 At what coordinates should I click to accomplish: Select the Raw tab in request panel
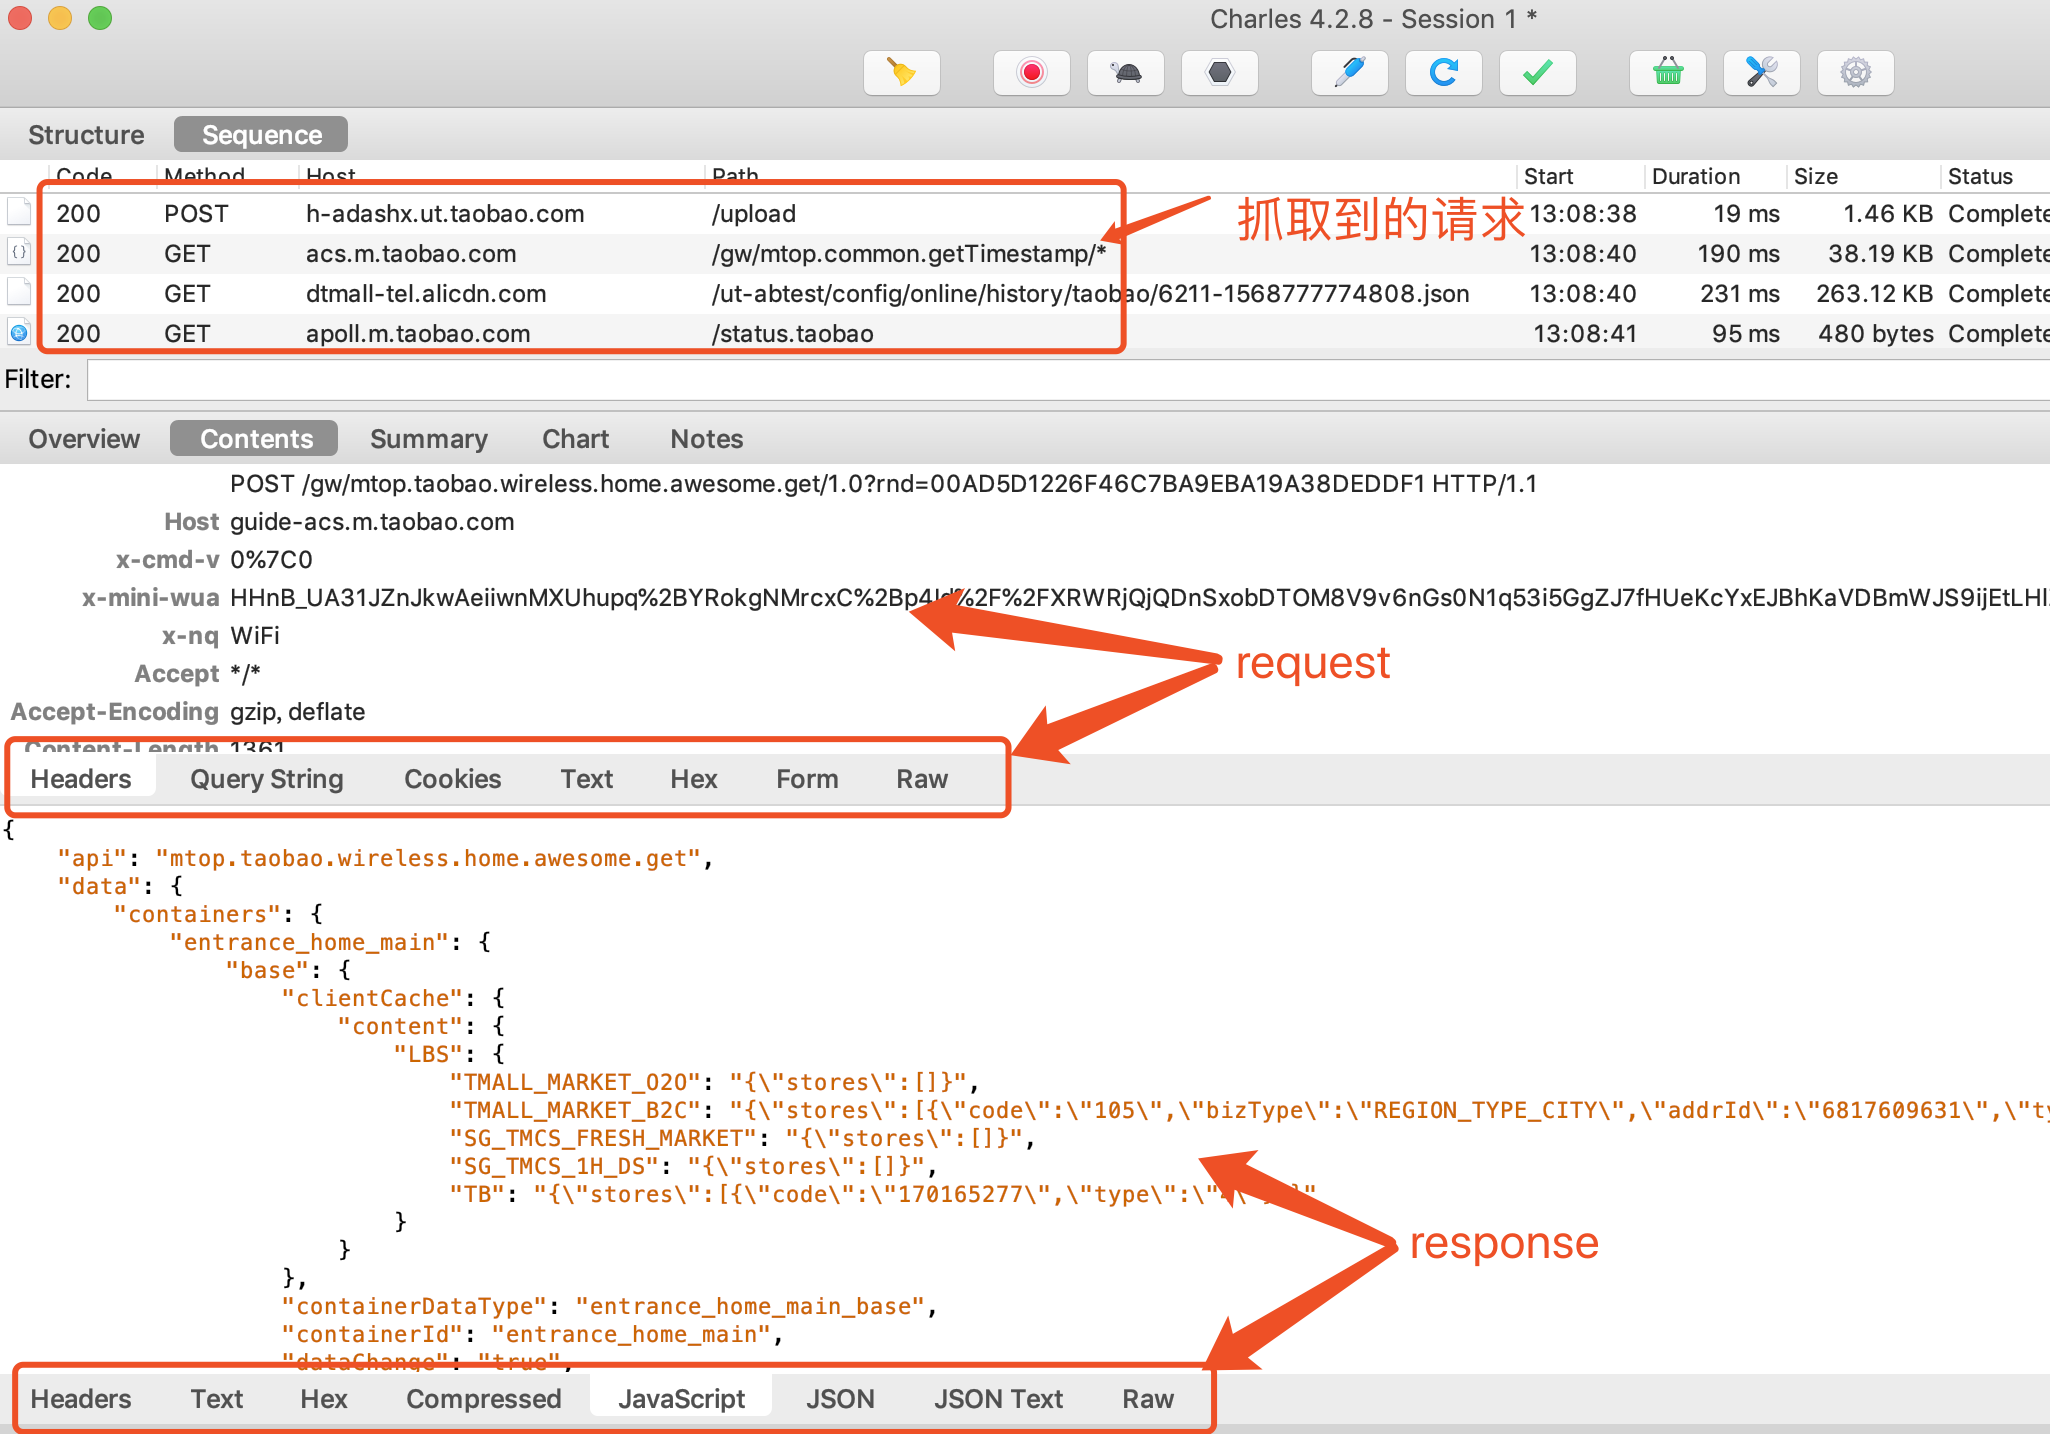coord(921,780)
